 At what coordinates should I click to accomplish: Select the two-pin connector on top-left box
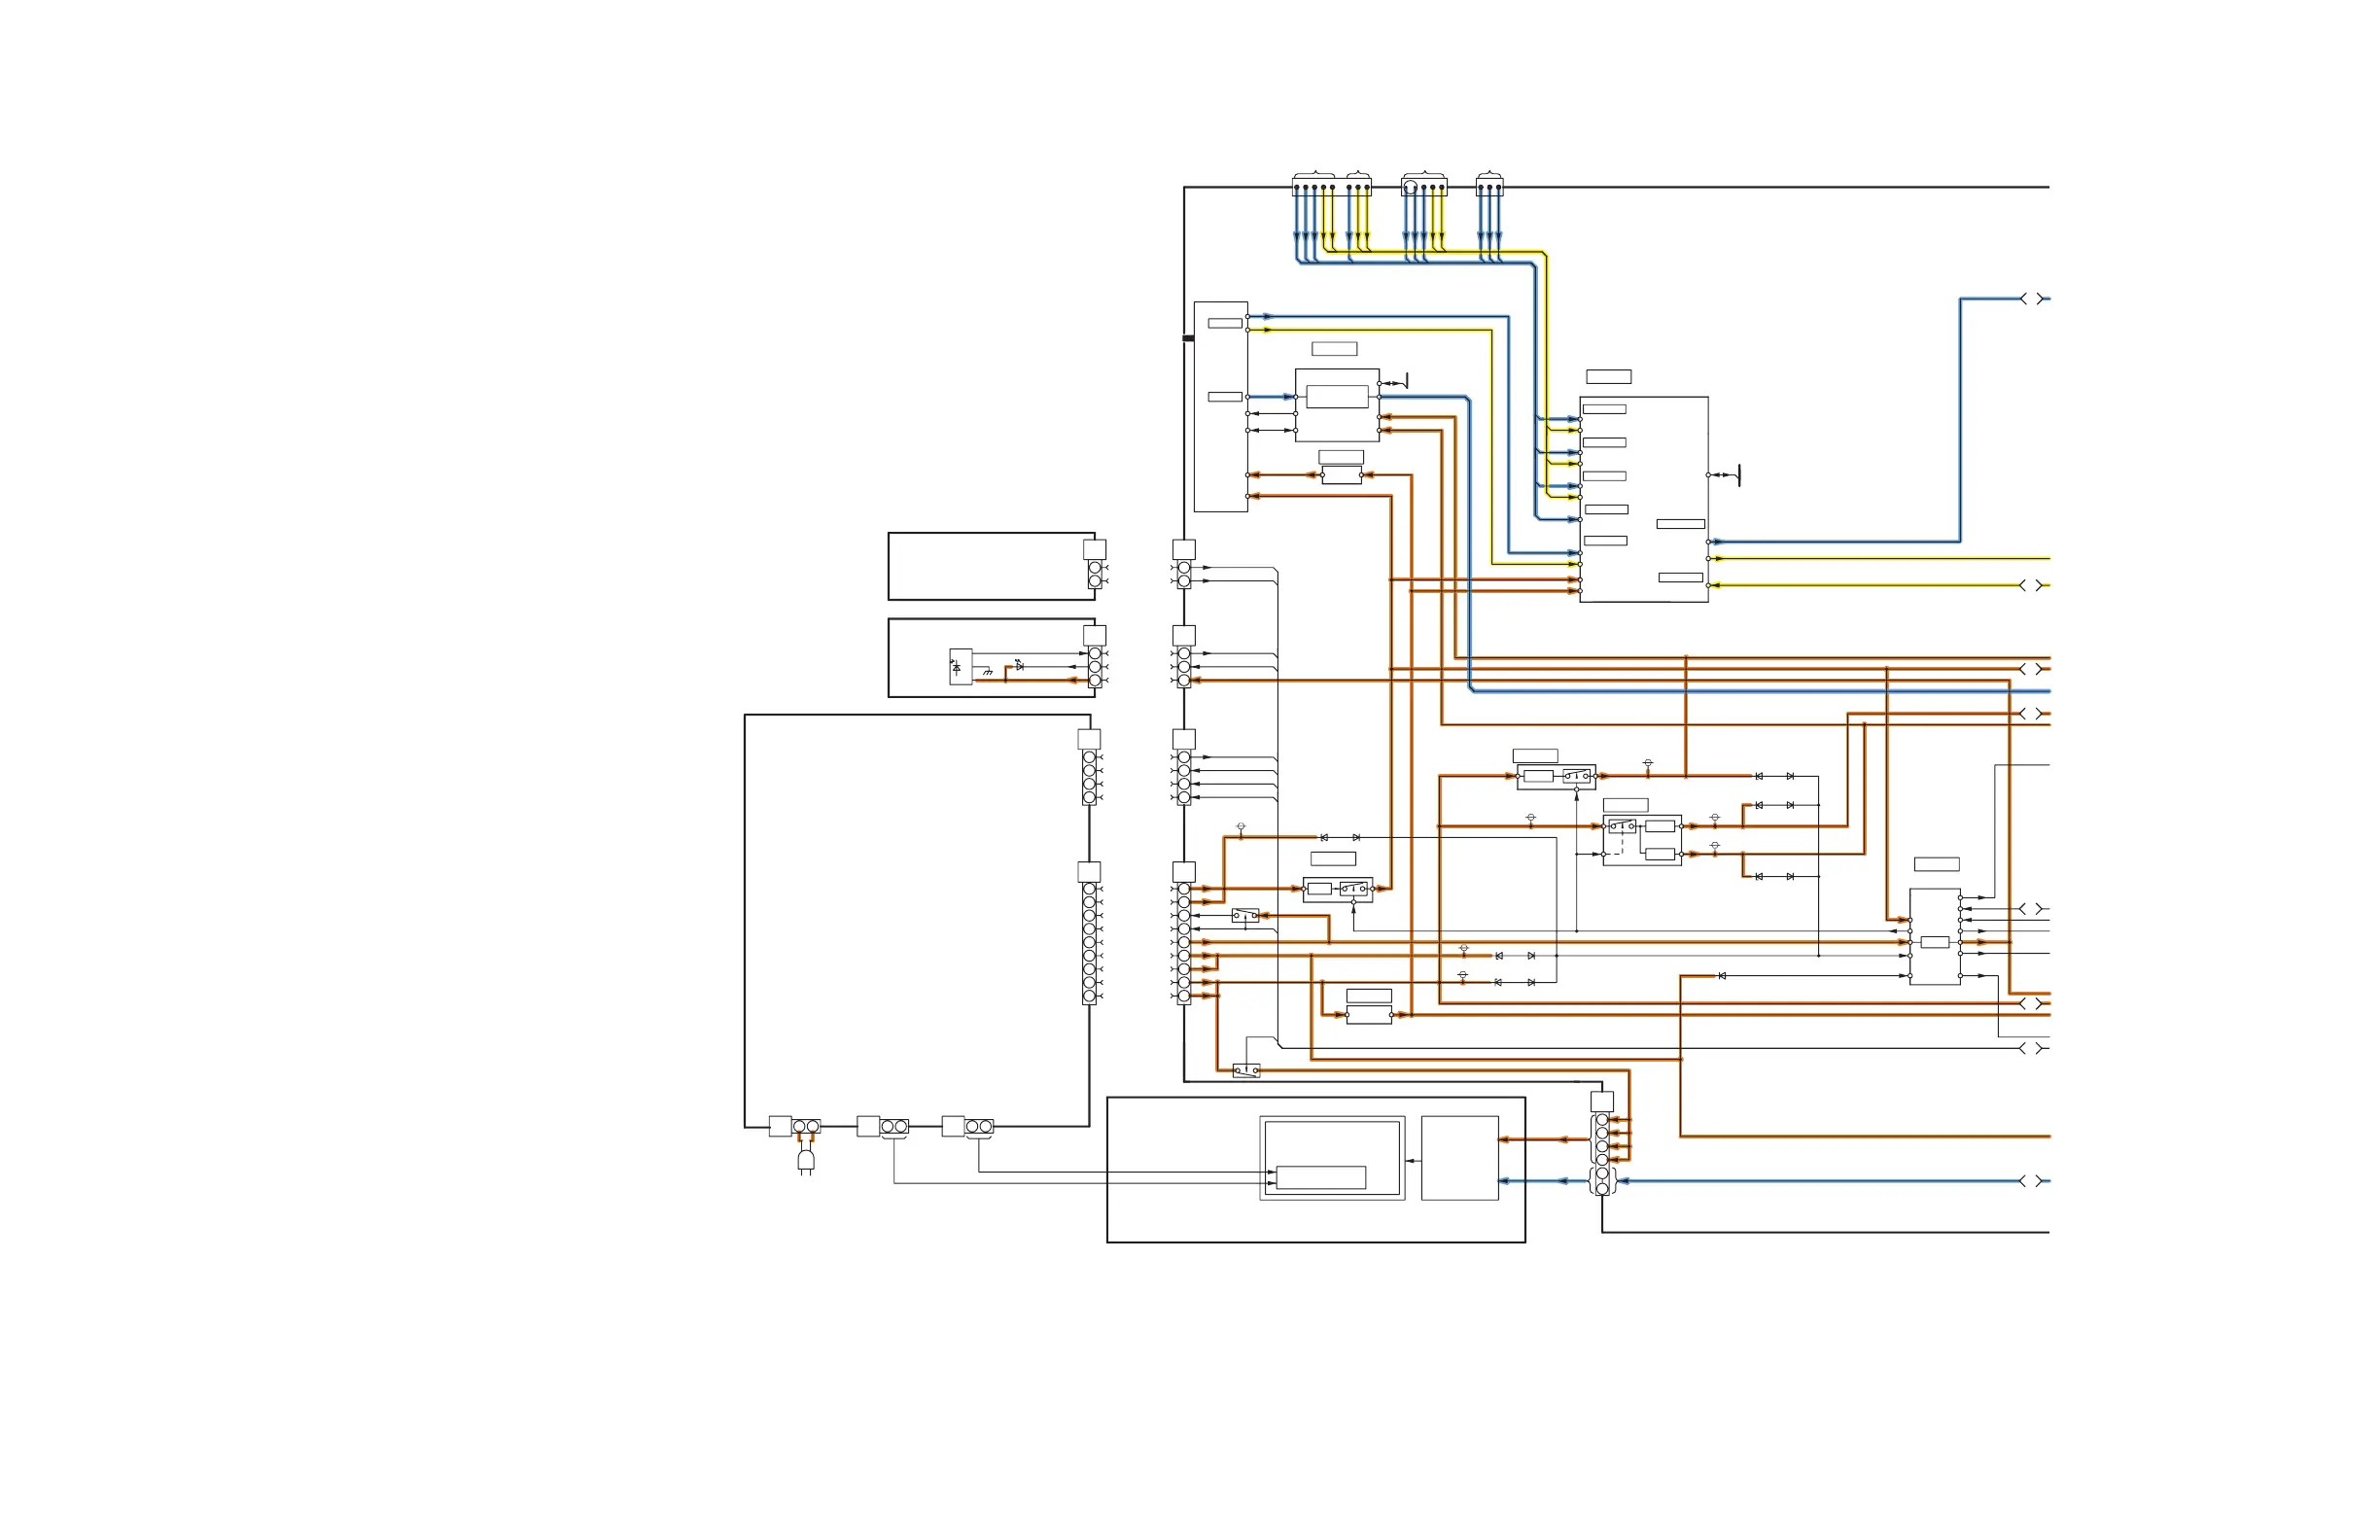(1095, 574)
